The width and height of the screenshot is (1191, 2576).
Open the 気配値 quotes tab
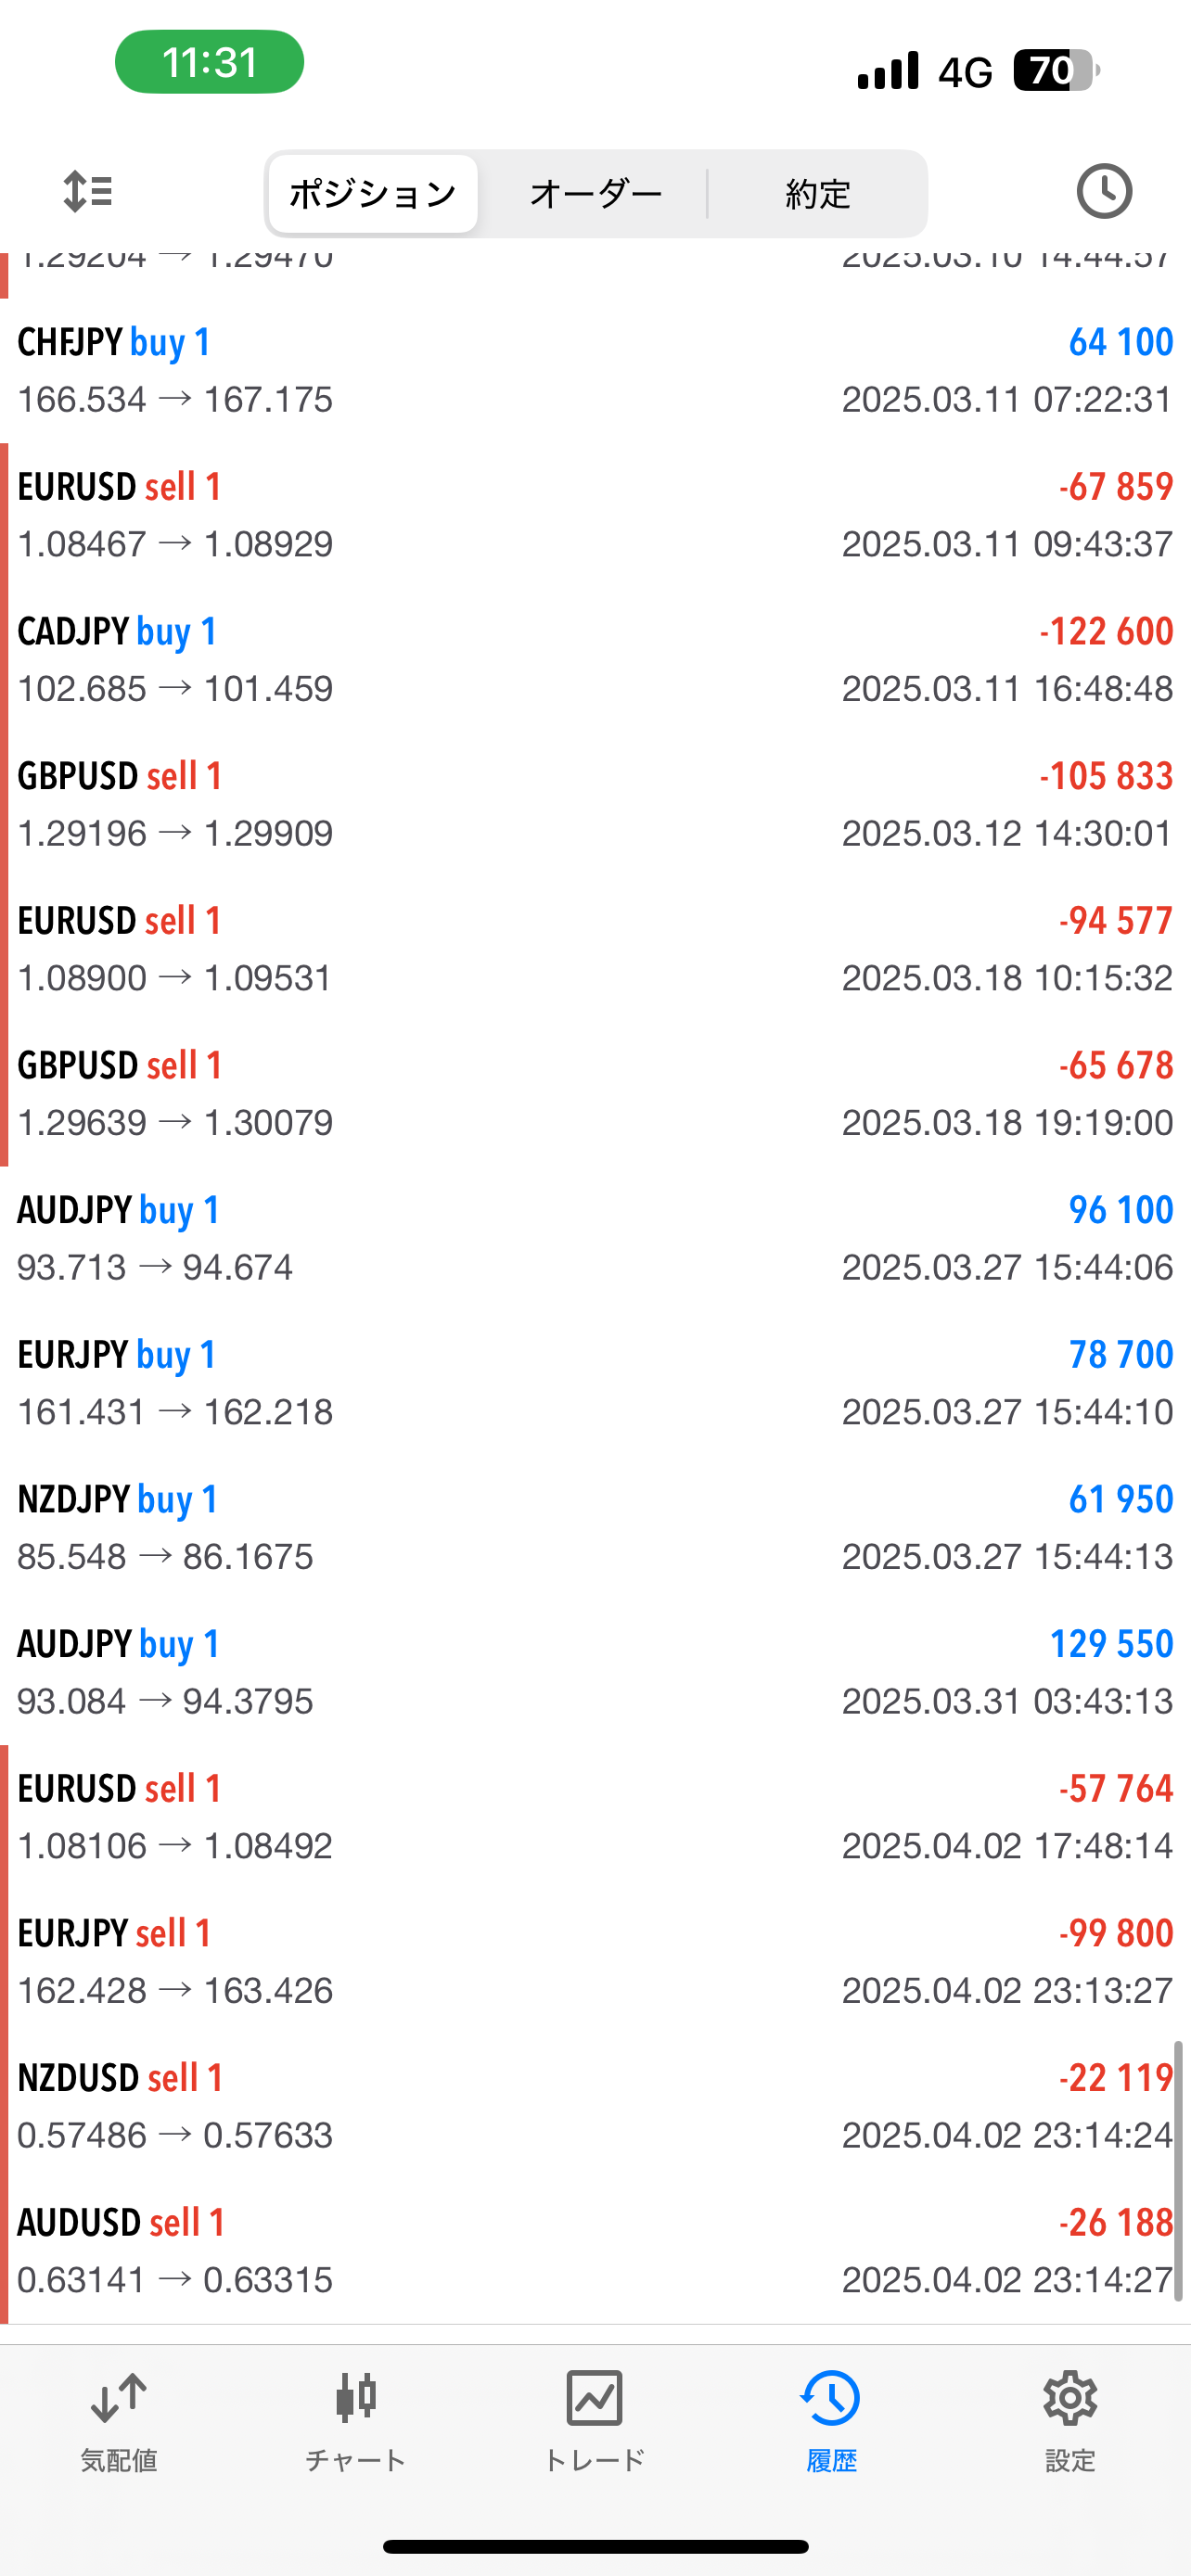119,2420
